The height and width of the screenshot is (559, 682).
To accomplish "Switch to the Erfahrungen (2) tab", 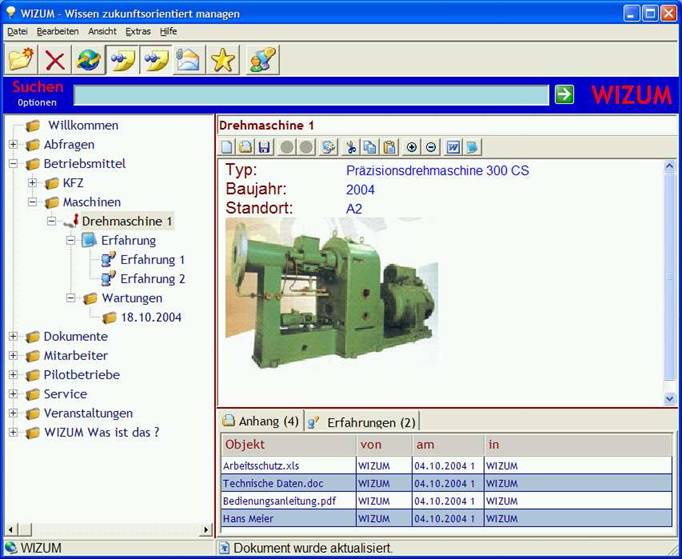I will click(362, 422).
